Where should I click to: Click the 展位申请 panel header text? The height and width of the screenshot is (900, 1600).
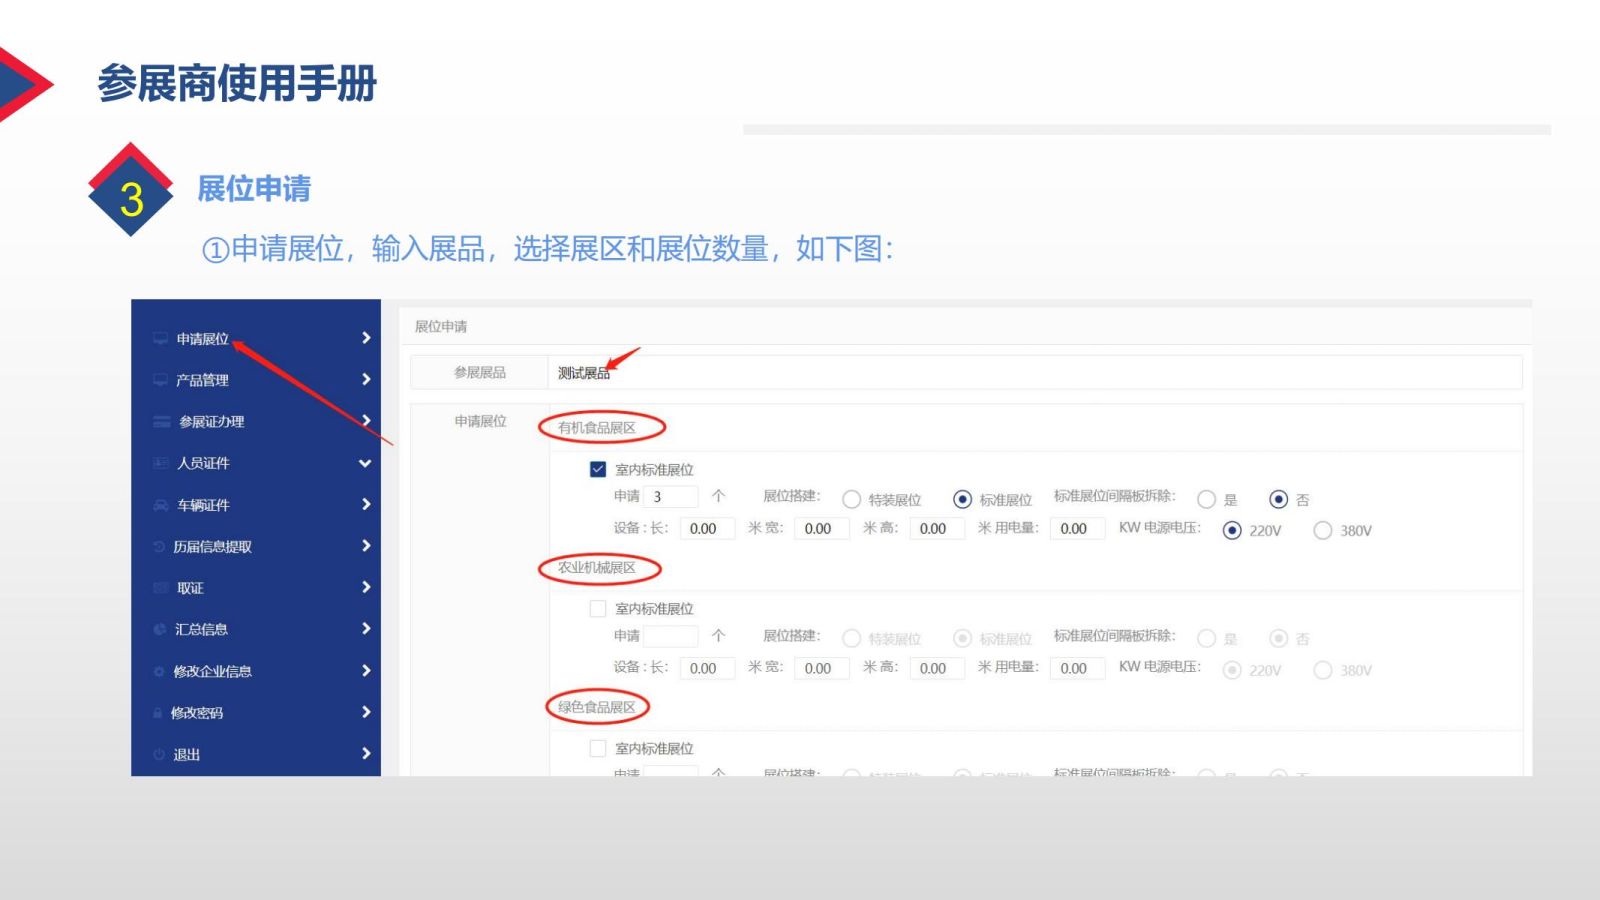(x=441, y=327)
